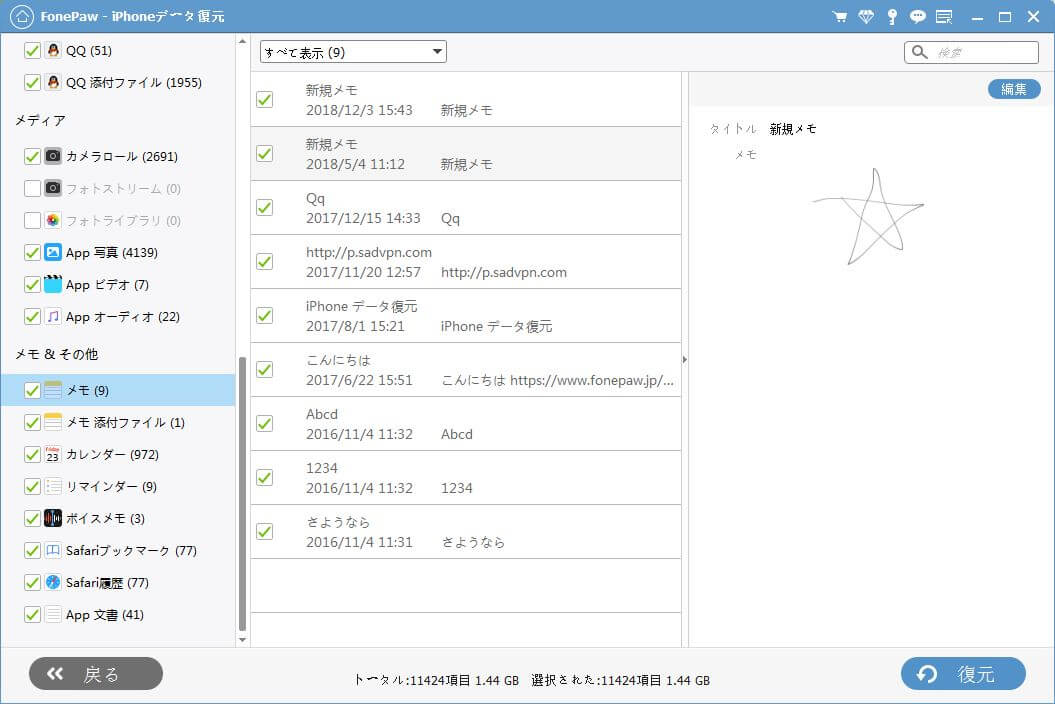Uncheck the Qq note checkbox

coord(264,207)
